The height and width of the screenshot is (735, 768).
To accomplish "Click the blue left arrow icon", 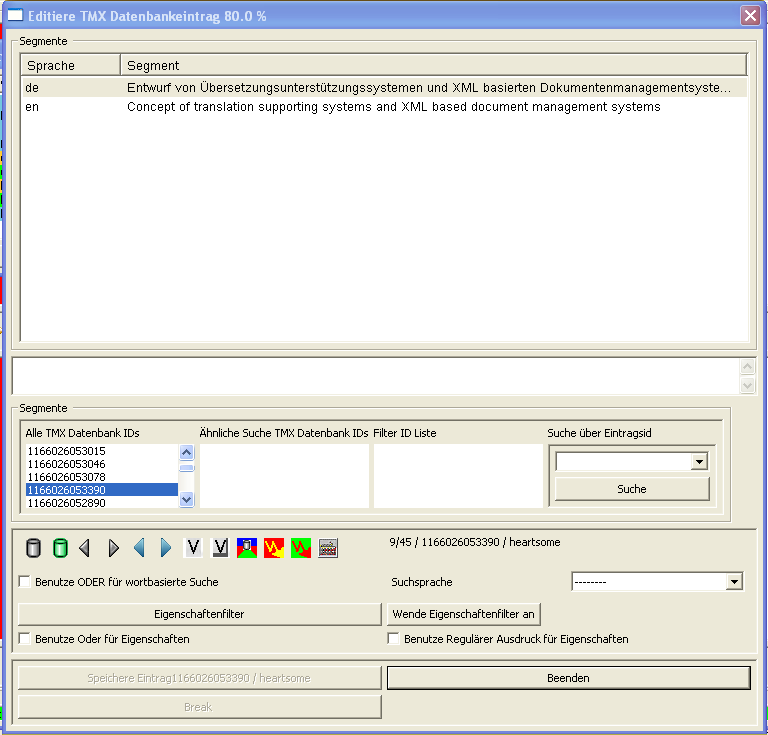I will 139,548.
